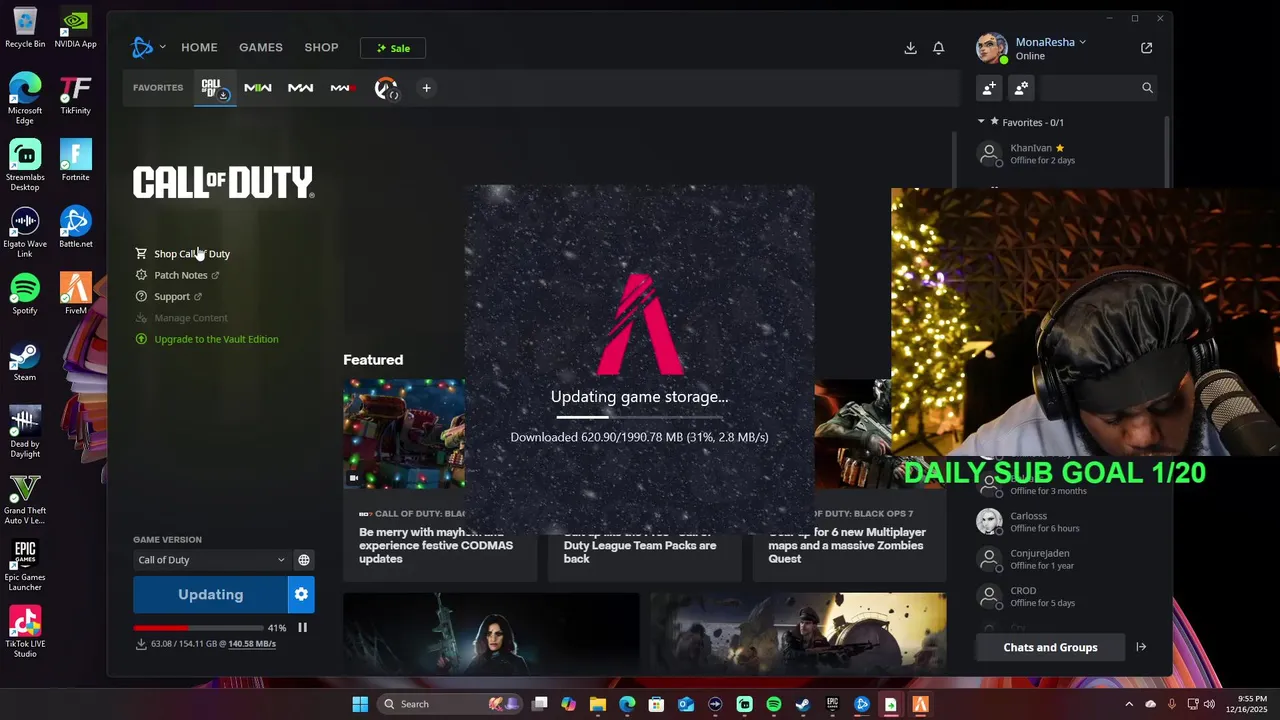The width and height of the screenshot is (1280, 720).
Task: Click the FiveM game storage progress bar
Action: pyautogui.click(x=639, y=416)
